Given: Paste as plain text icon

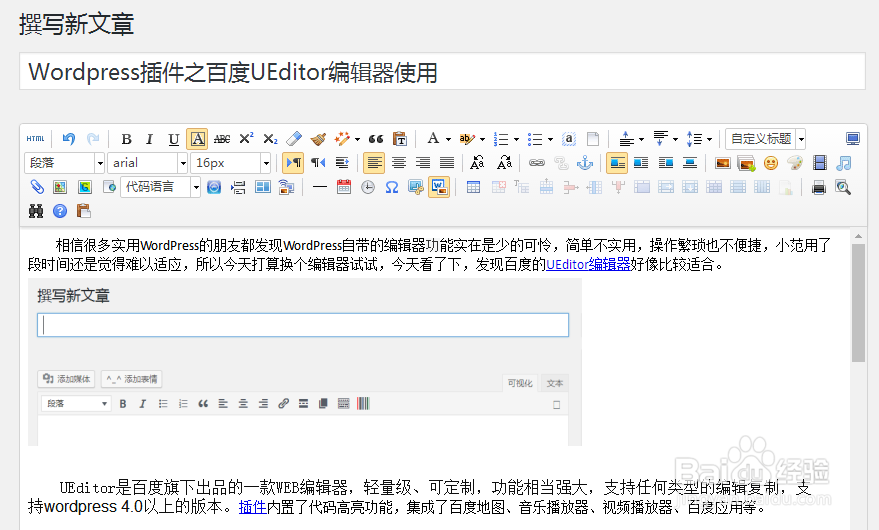Looking at the screenshot, I should pos(400,139).
